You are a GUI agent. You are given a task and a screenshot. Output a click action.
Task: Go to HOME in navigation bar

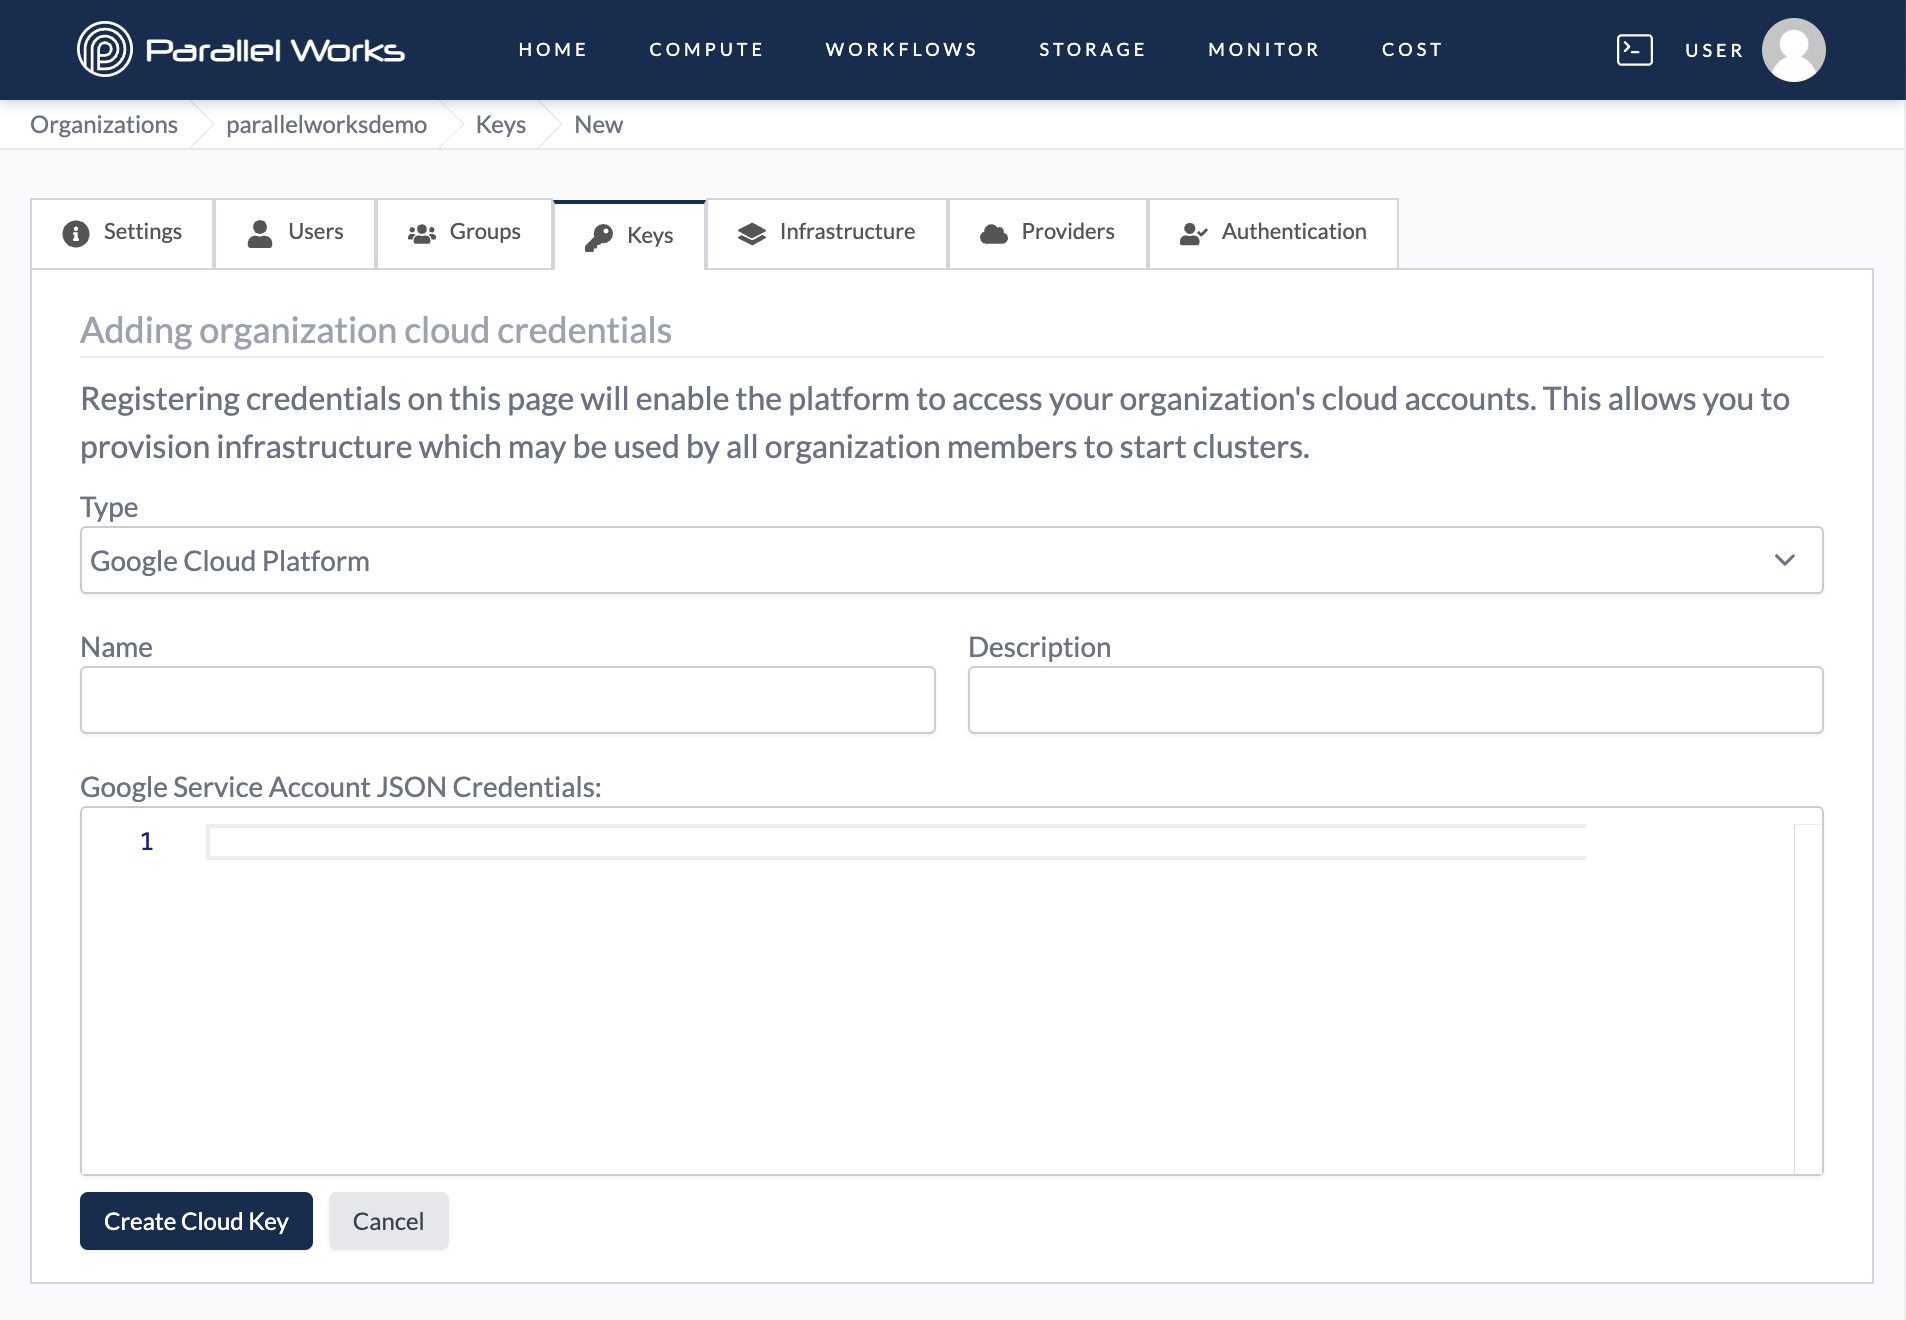(x=553, y=49)
